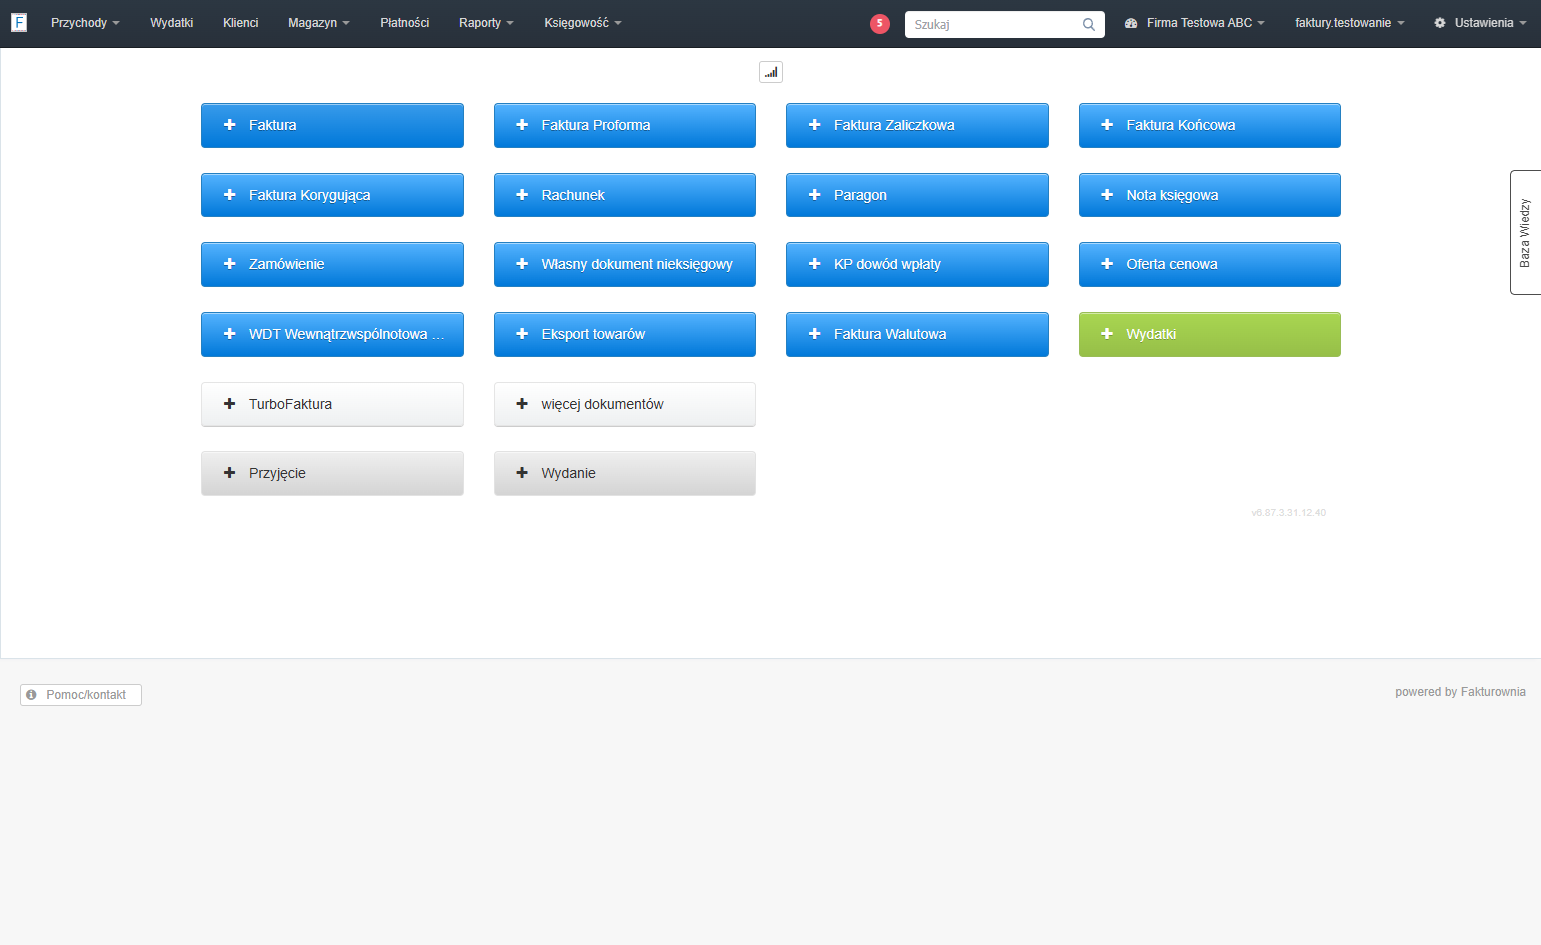Add a Własny dokument nieksięgowy
Screen dimensions: 1541x945
(x=625, y=264)
